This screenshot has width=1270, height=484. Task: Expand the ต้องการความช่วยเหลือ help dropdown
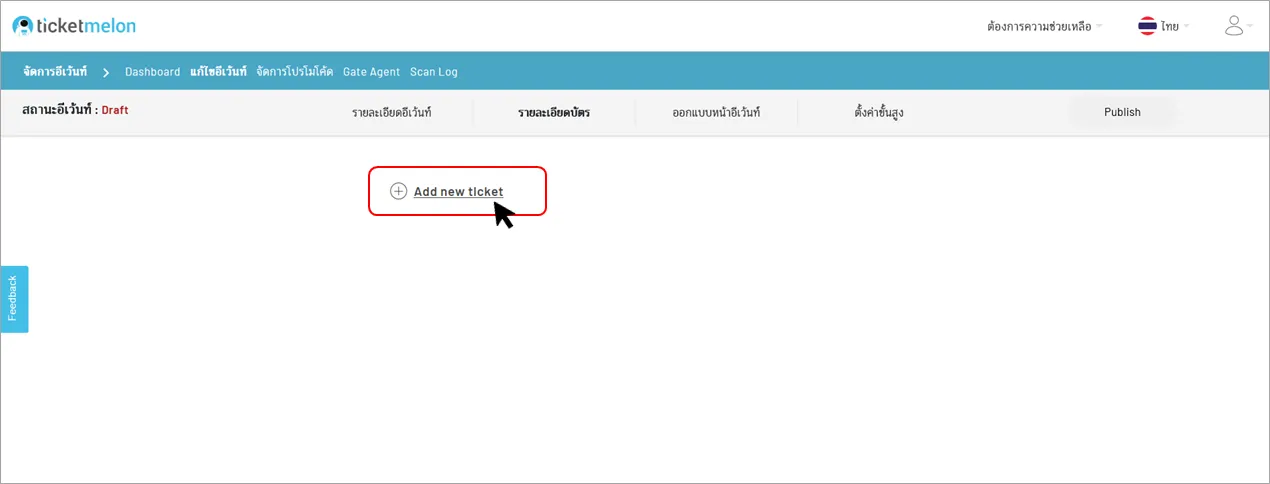point(1044,26)
